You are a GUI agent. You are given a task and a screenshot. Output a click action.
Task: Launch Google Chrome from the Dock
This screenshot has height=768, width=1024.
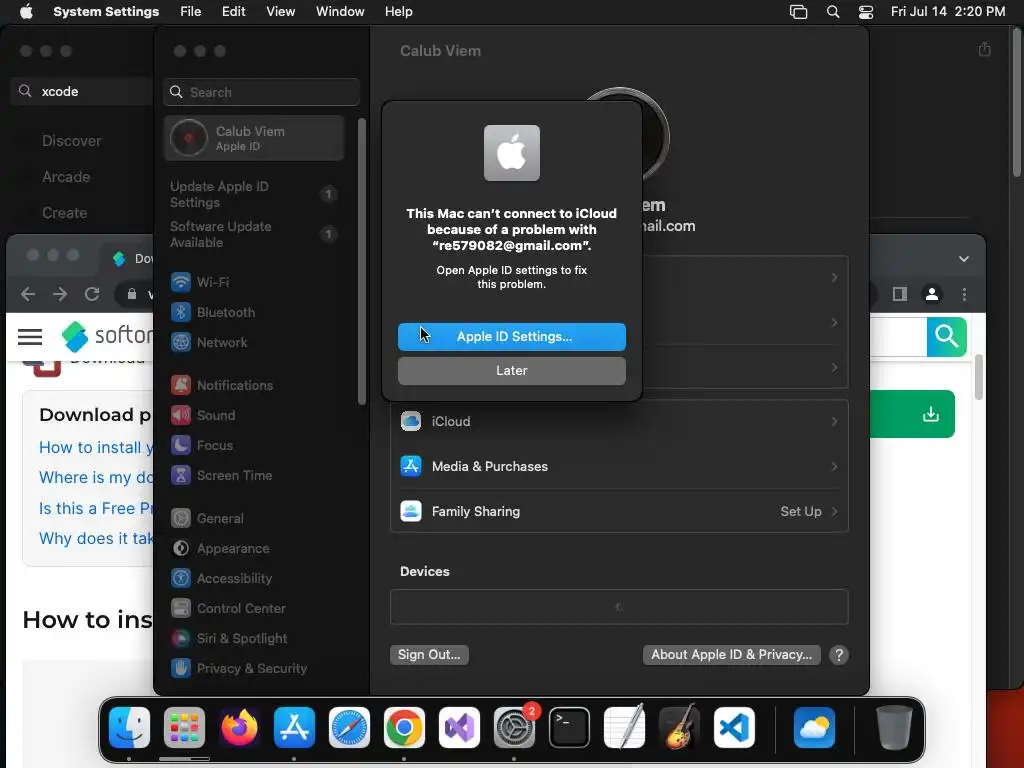[404, 728]
